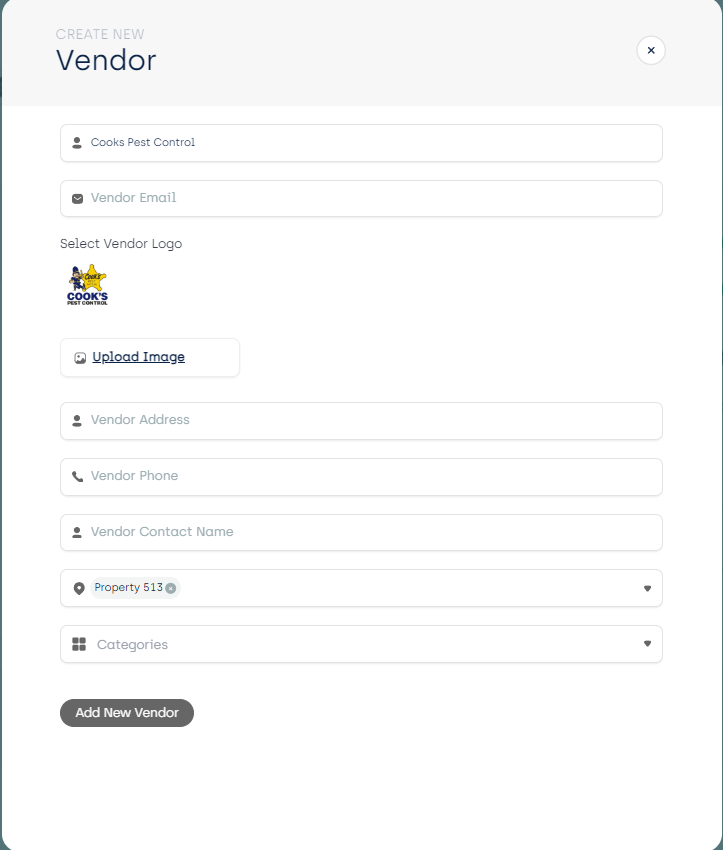Image resolution: width=723 pixels, height=850 pixels.
Task: Focus the Vendor Email input field
Action: [370, 198]
